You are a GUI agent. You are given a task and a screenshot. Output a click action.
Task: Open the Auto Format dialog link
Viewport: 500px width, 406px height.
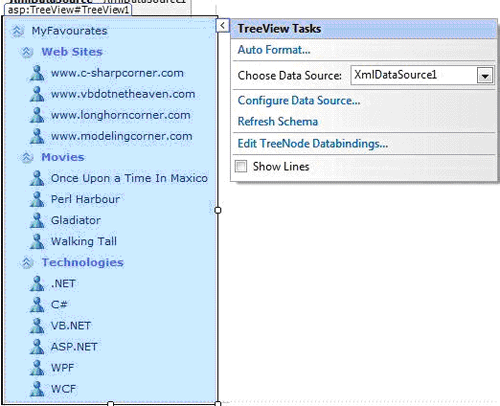[274, 50]
